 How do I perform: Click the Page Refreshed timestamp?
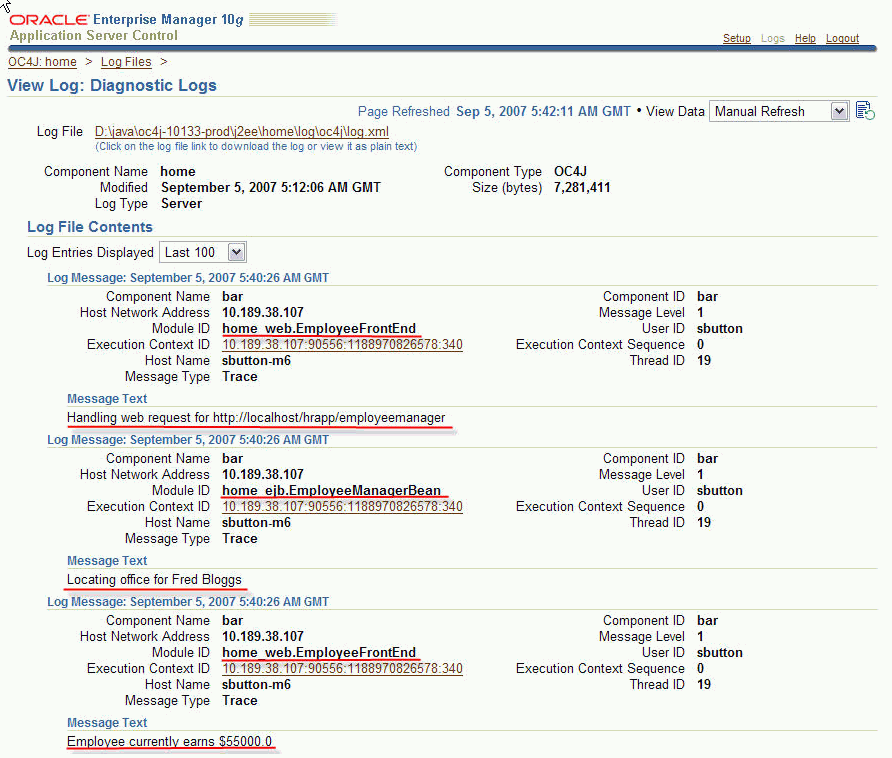[543, 112]
